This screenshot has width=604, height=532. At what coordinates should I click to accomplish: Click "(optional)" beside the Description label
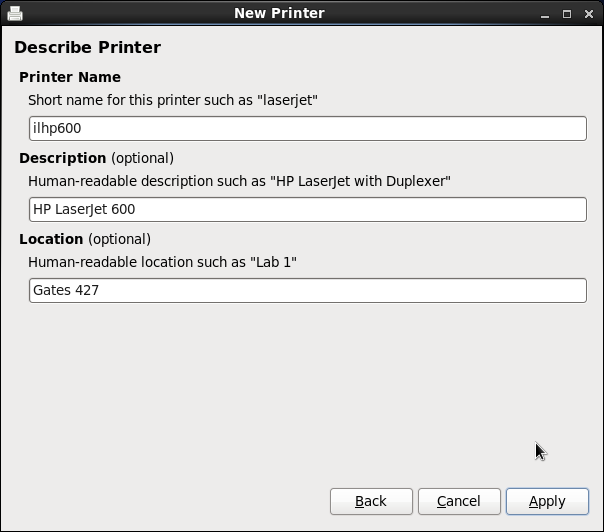coord(142,158)
